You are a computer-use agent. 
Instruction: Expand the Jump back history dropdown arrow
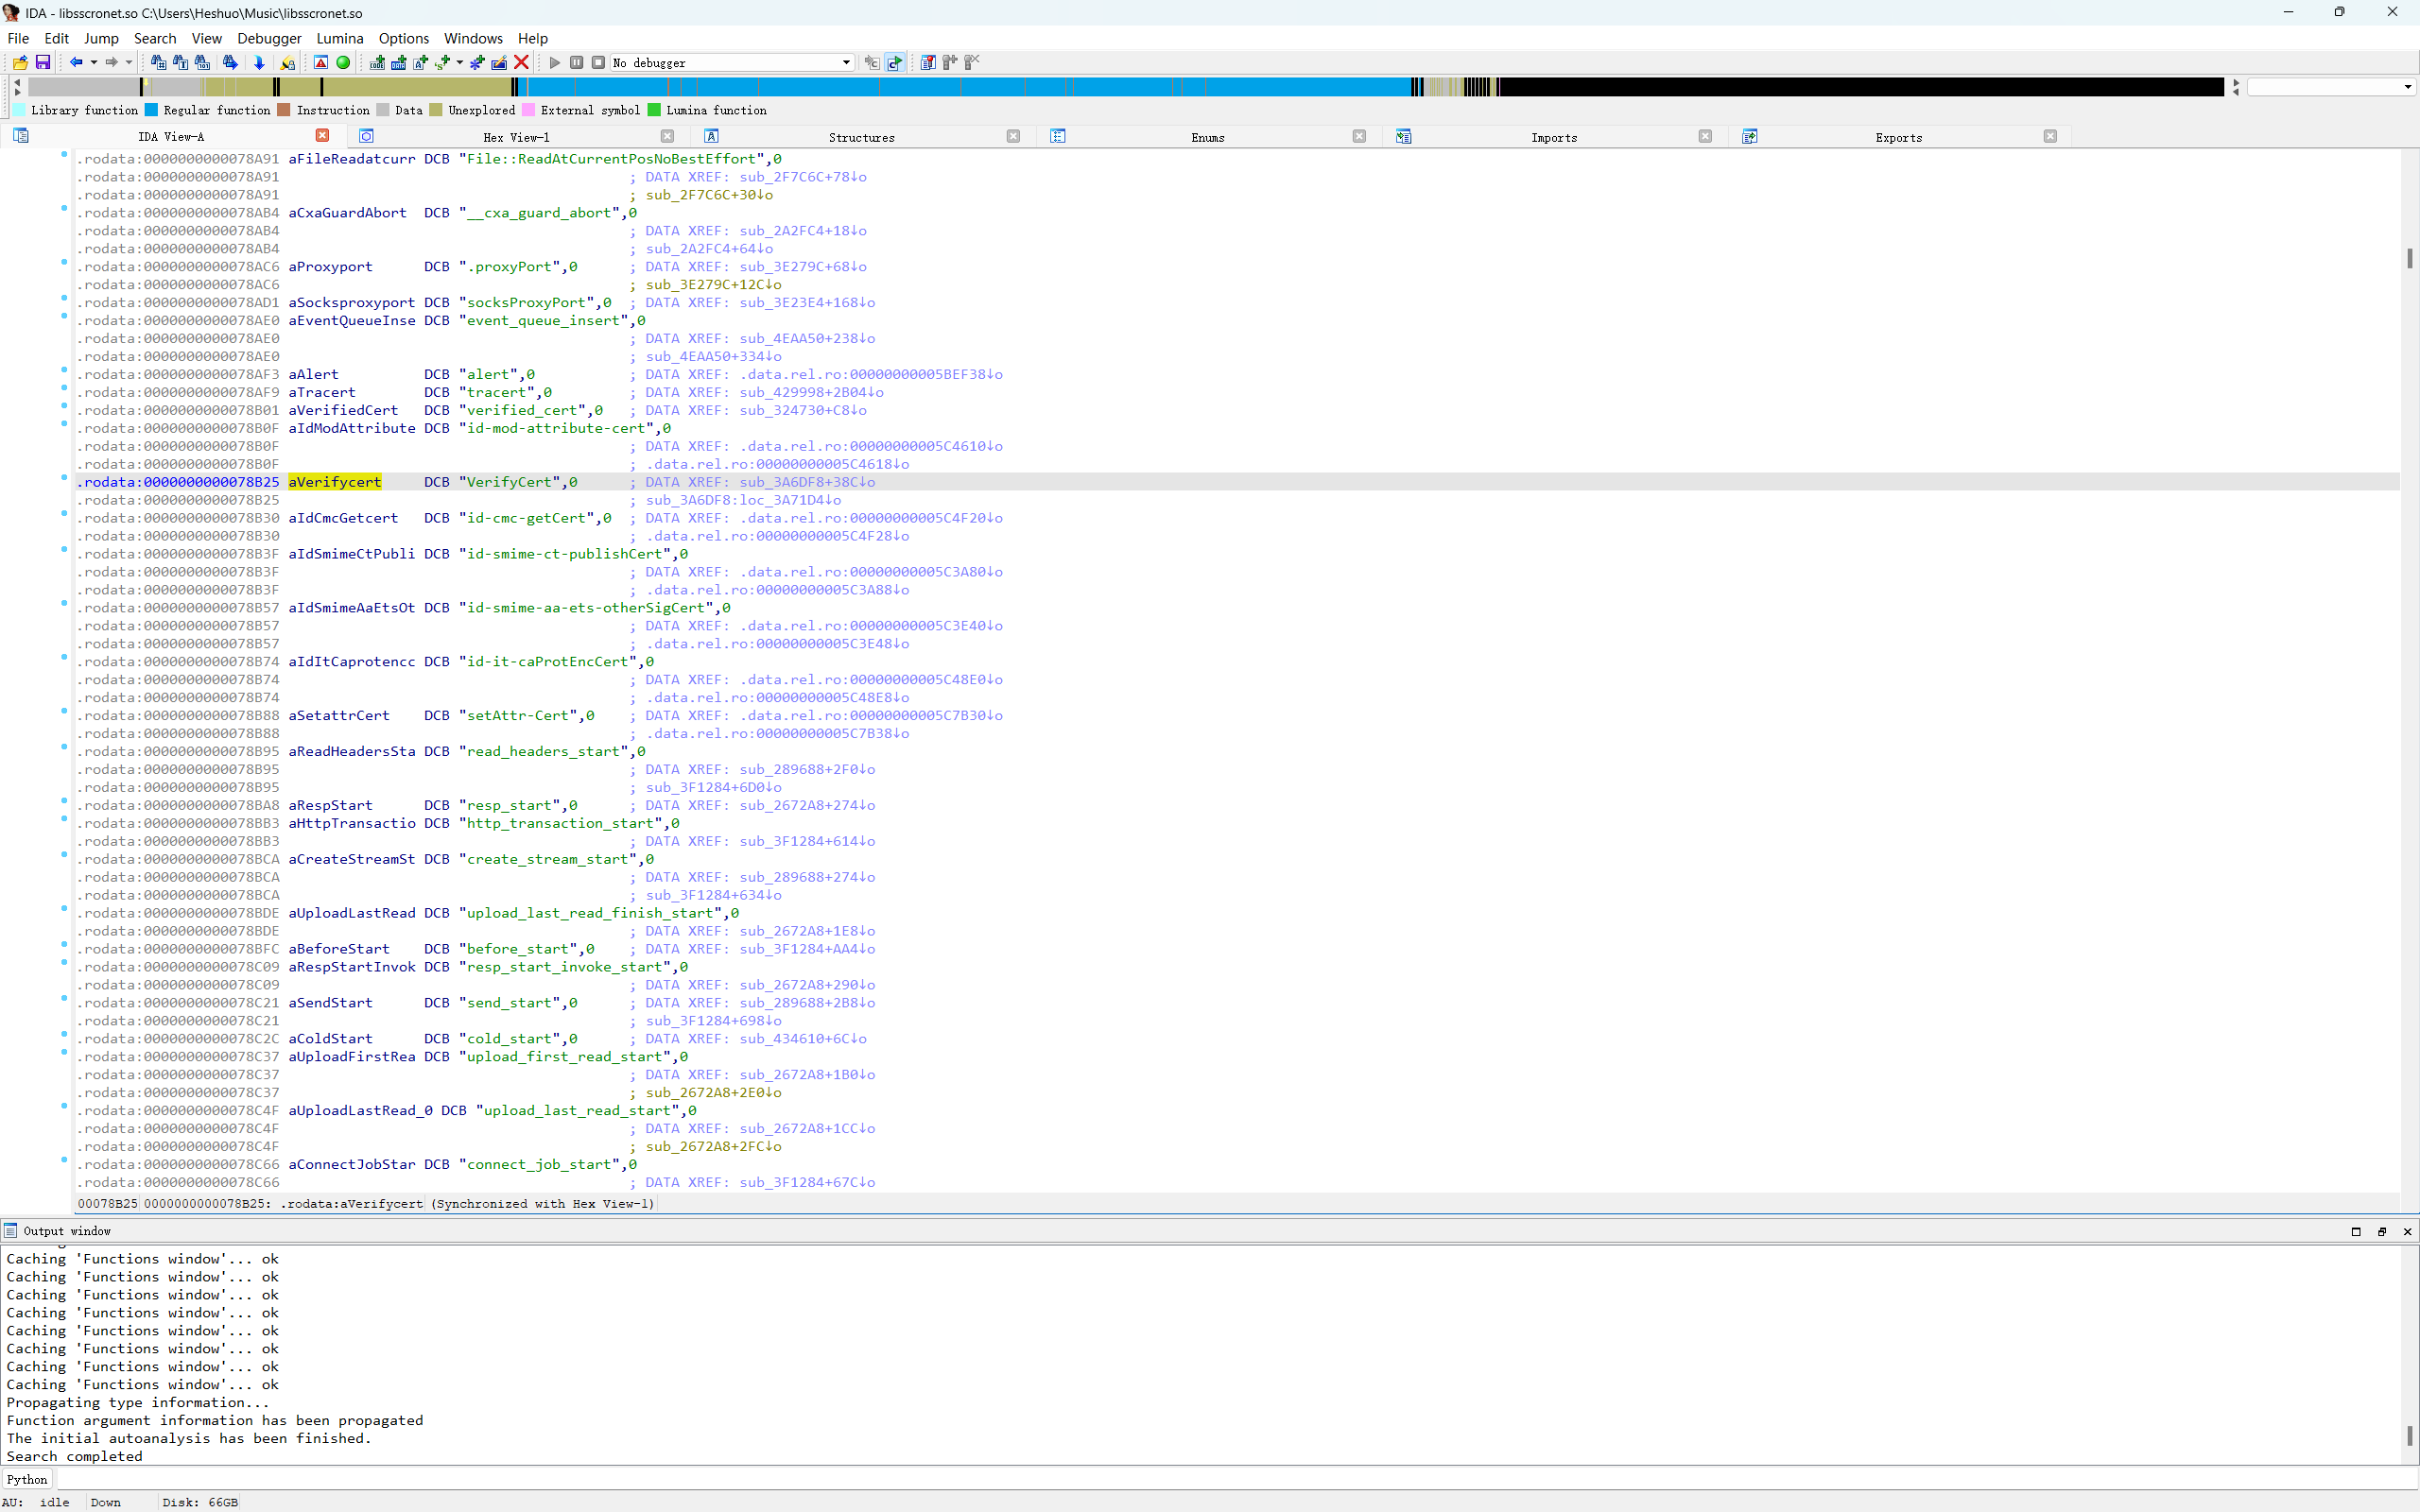94,62
